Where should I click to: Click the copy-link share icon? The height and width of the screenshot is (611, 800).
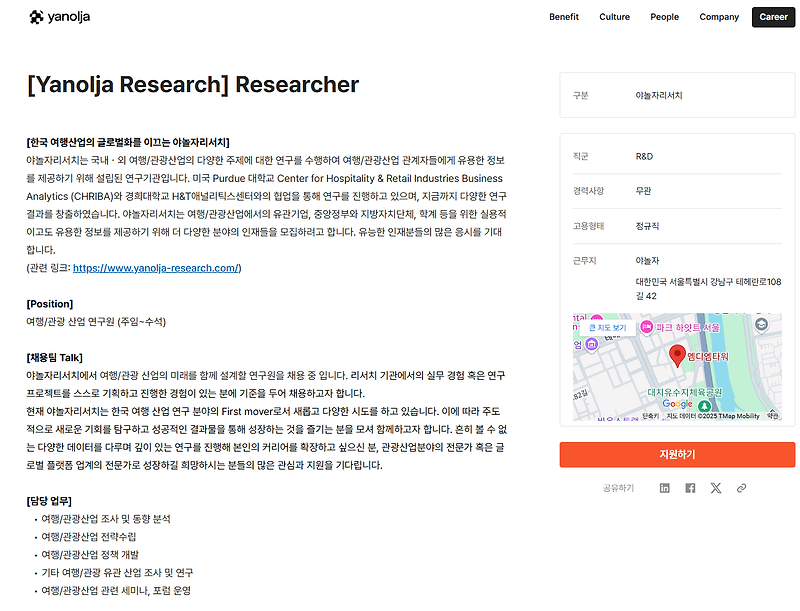click(x=740, y=487)
